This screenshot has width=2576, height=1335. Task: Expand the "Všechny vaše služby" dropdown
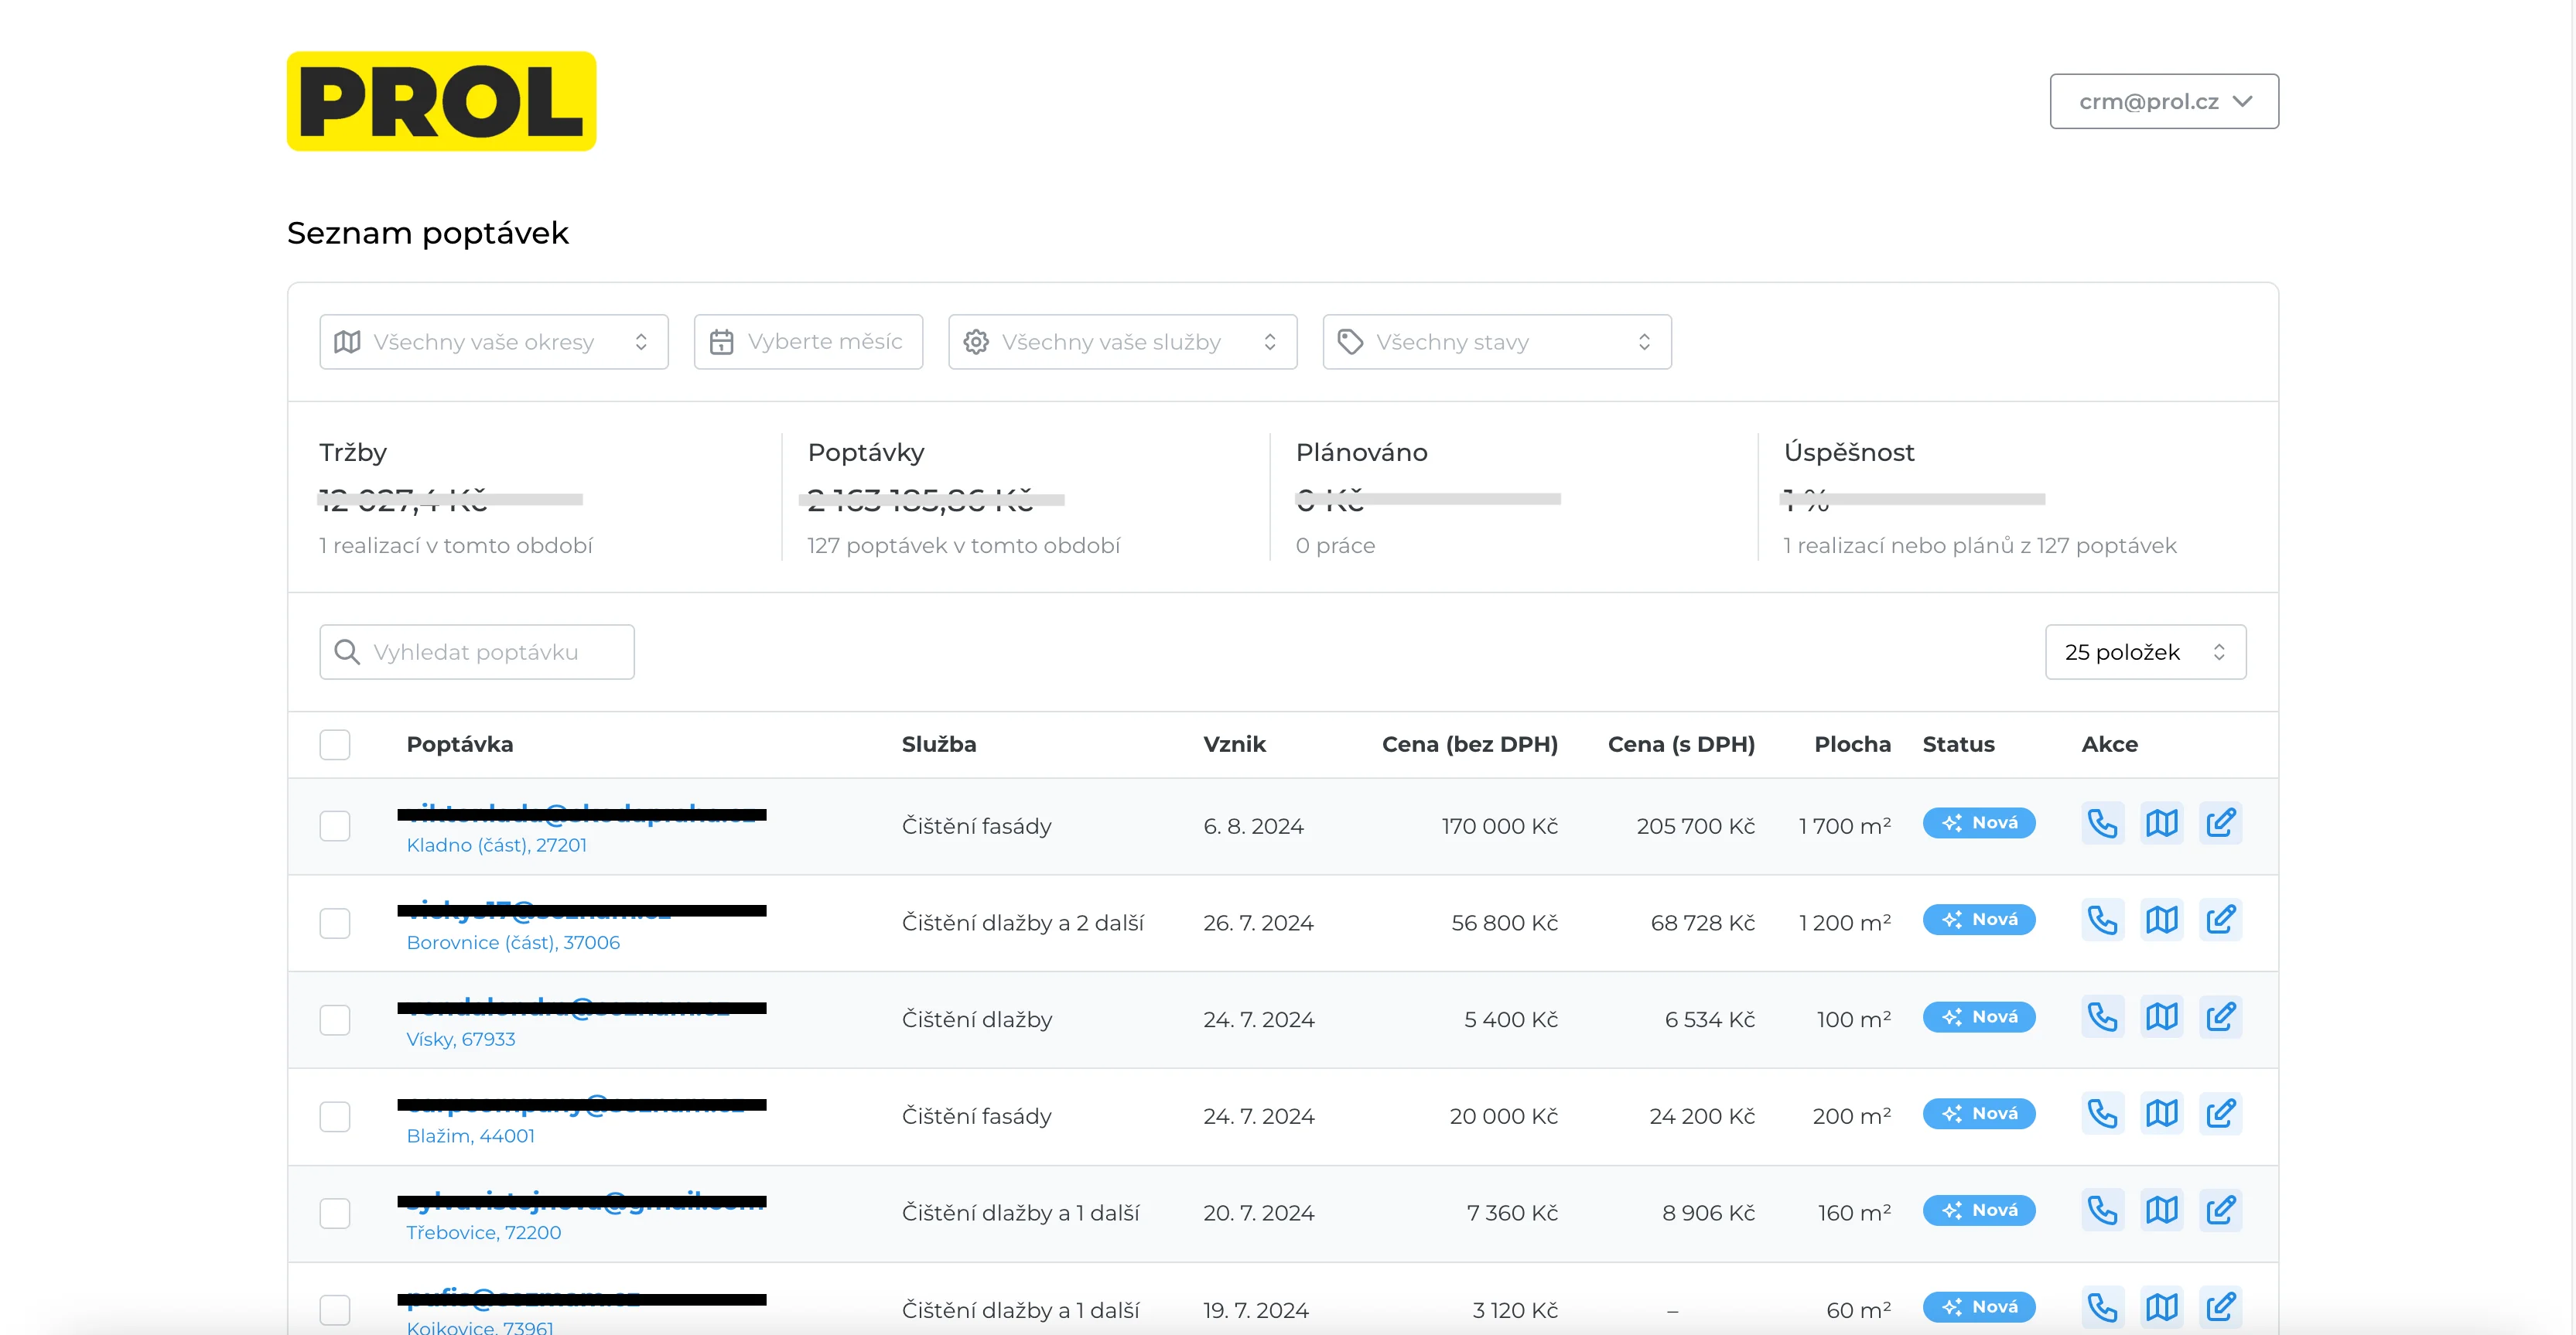pyautogui.click(x=1122, y=342)
